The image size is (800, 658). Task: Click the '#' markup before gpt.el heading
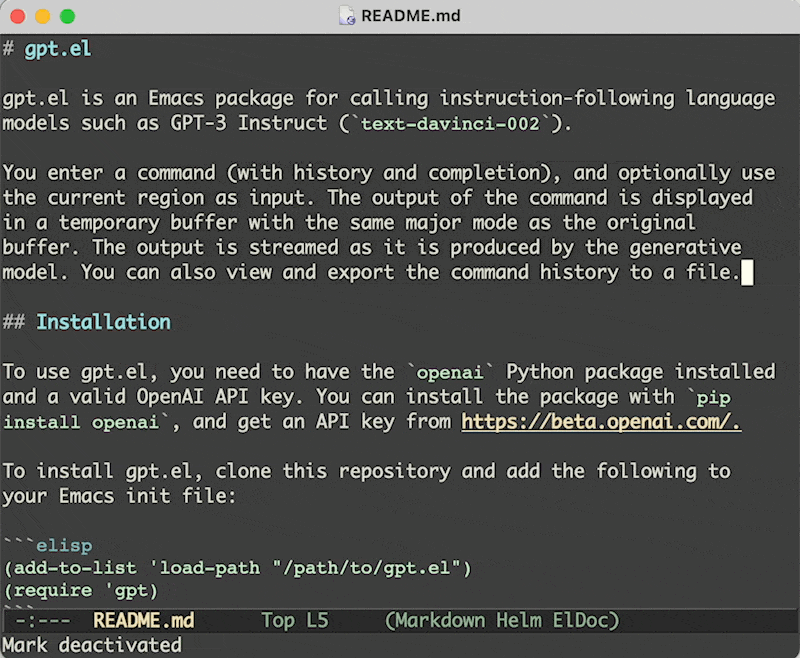(8, 49)
